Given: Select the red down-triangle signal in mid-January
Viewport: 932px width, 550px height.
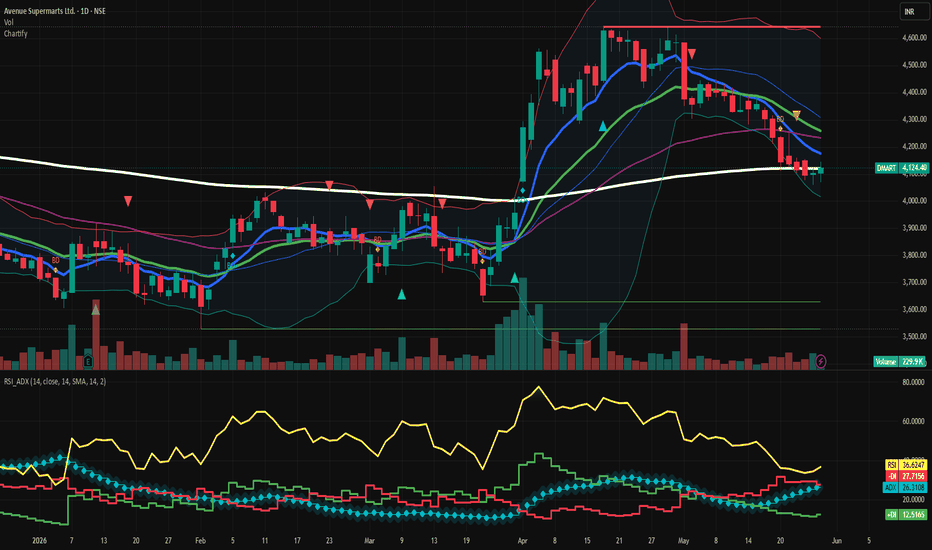Looking at the screenshot, I should click(128, 201).
